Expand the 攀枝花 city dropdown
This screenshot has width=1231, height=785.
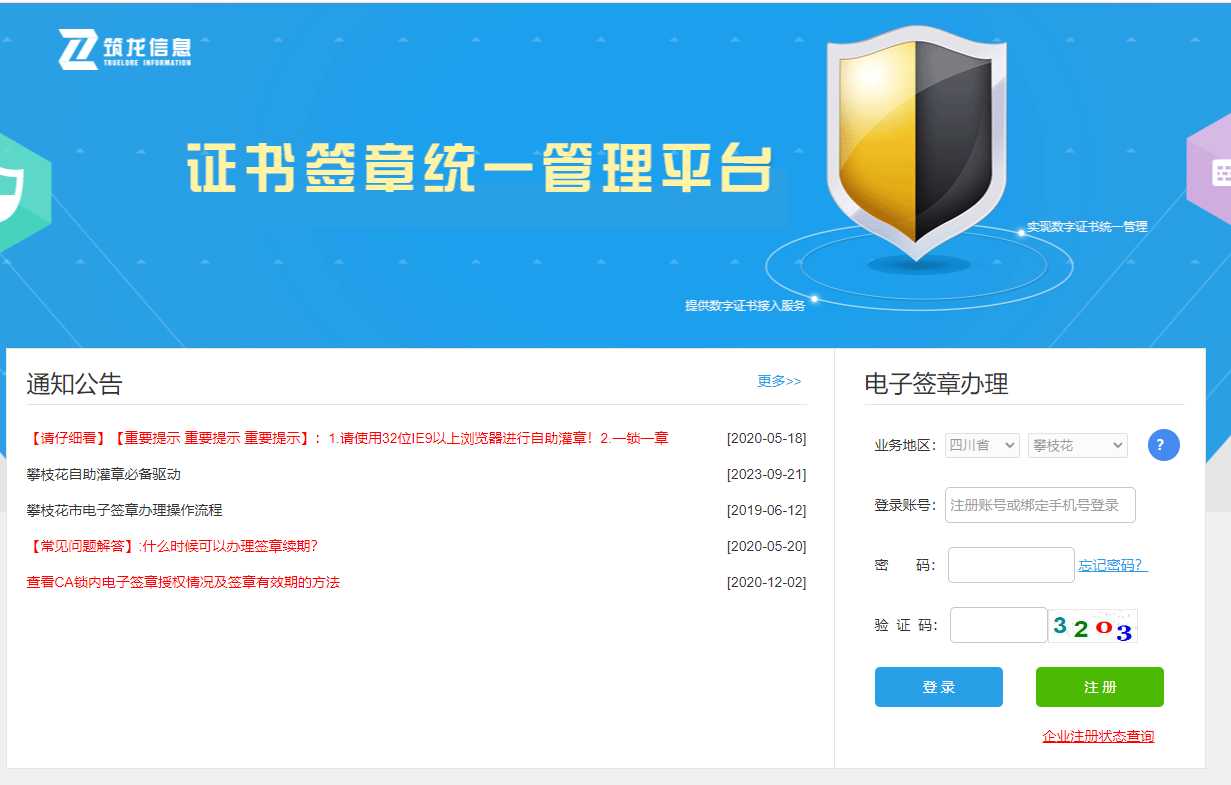click(x=1077, y=445)
